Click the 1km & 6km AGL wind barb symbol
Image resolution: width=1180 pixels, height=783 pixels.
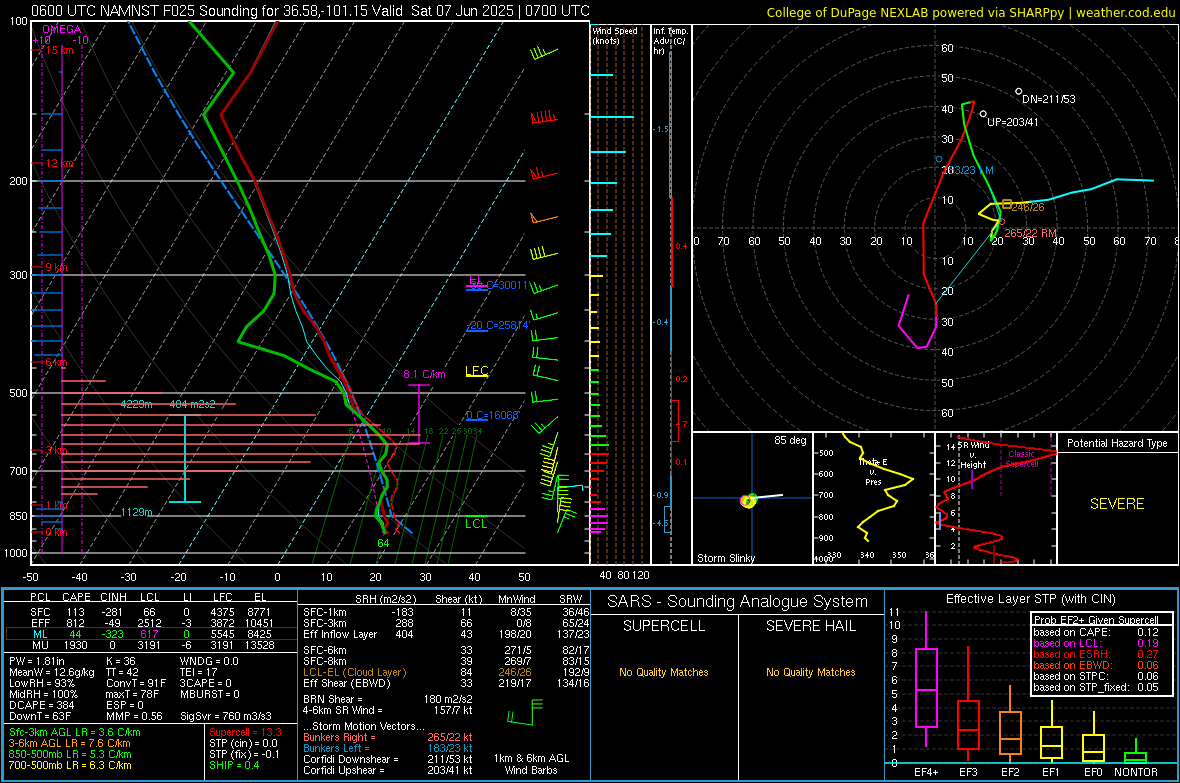pyautogui.click(x=525, y=712)
